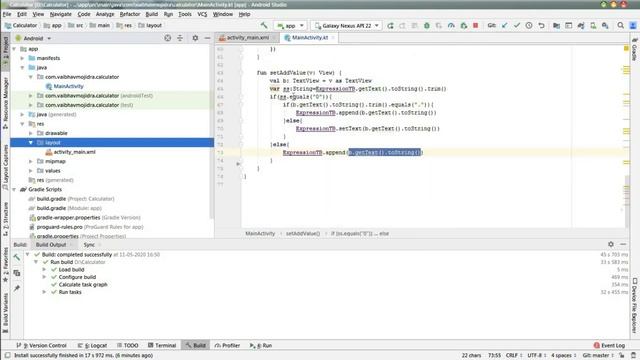The image size is (640, 360).
Task: Open the app run configuration dropdown
Action: tap(290, 25)
